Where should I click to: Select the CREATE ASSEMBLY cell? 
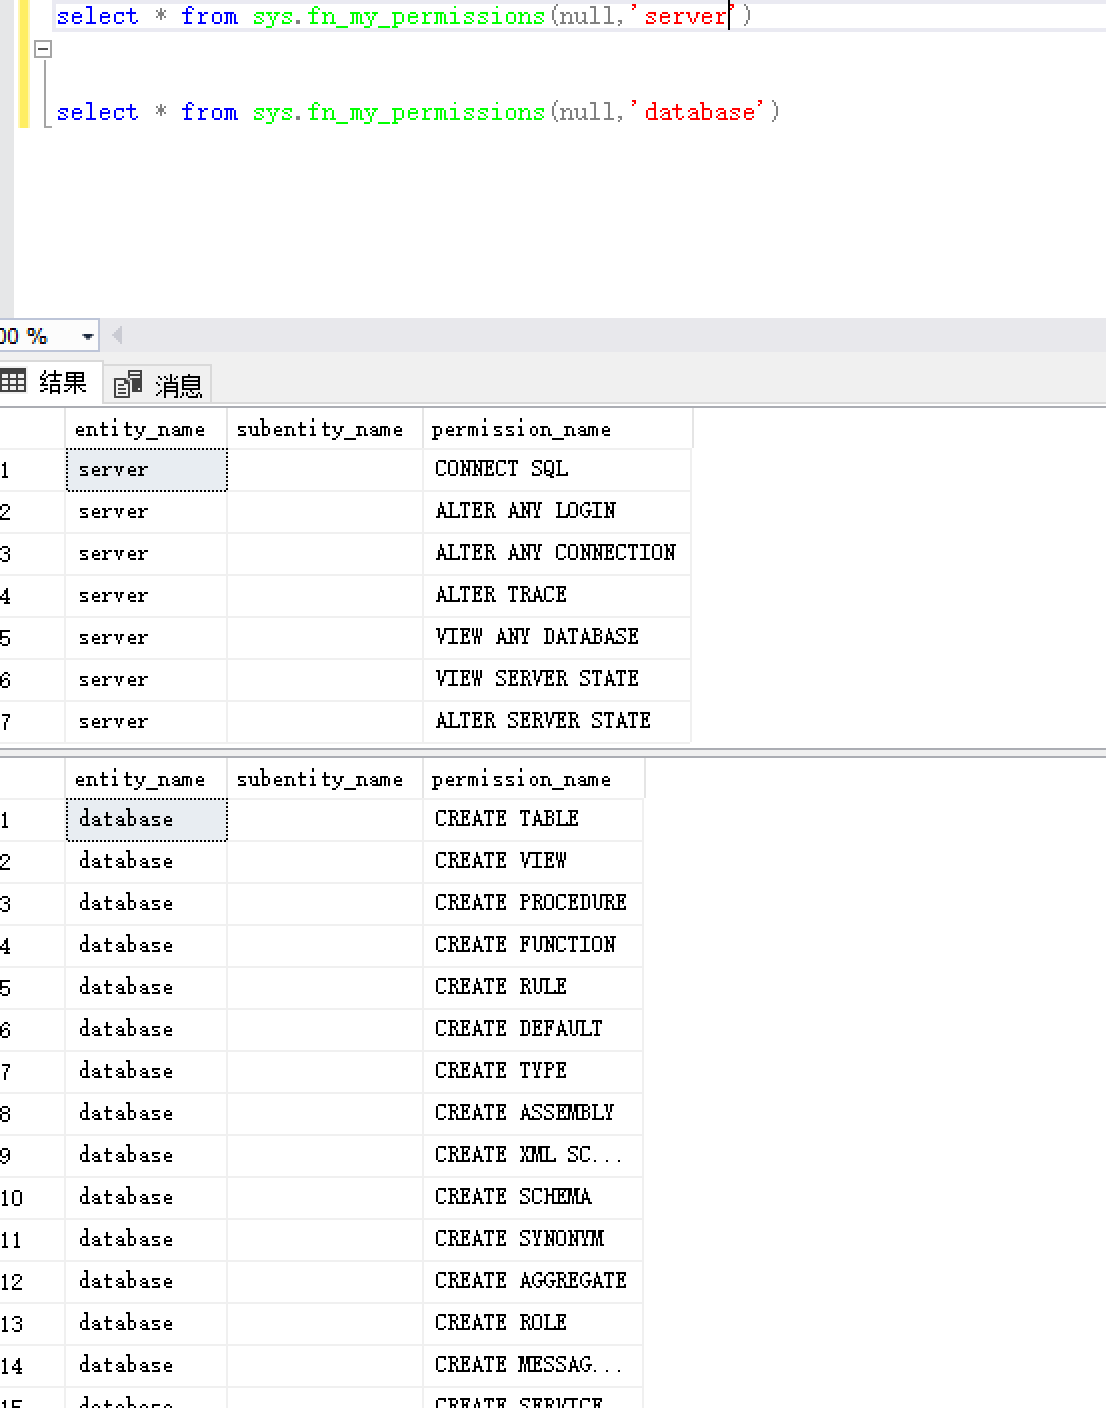point(533,1113)
